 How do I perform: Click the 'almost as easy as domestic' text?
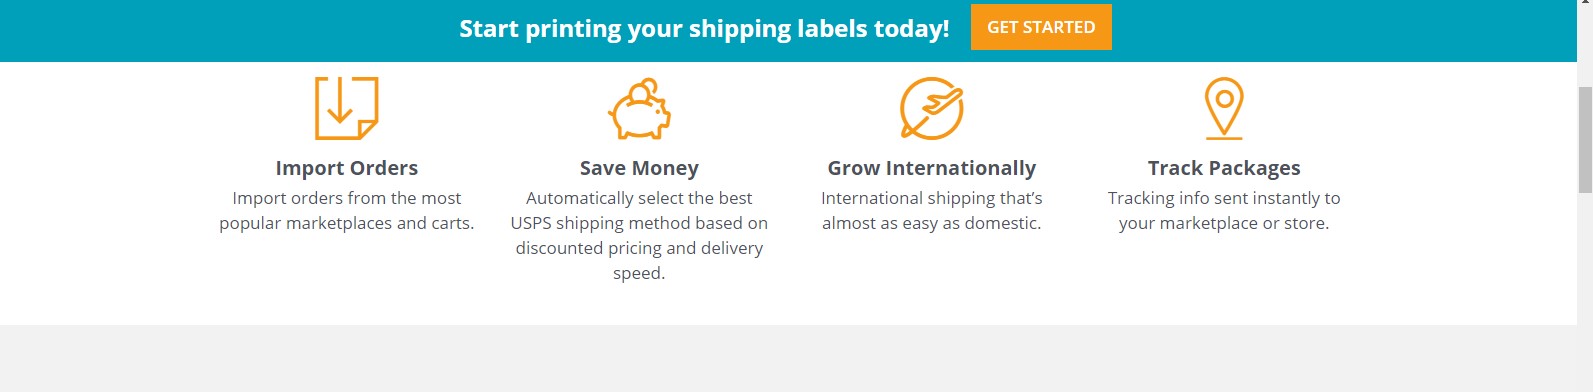pyautogui.click(x=932, y=223)
